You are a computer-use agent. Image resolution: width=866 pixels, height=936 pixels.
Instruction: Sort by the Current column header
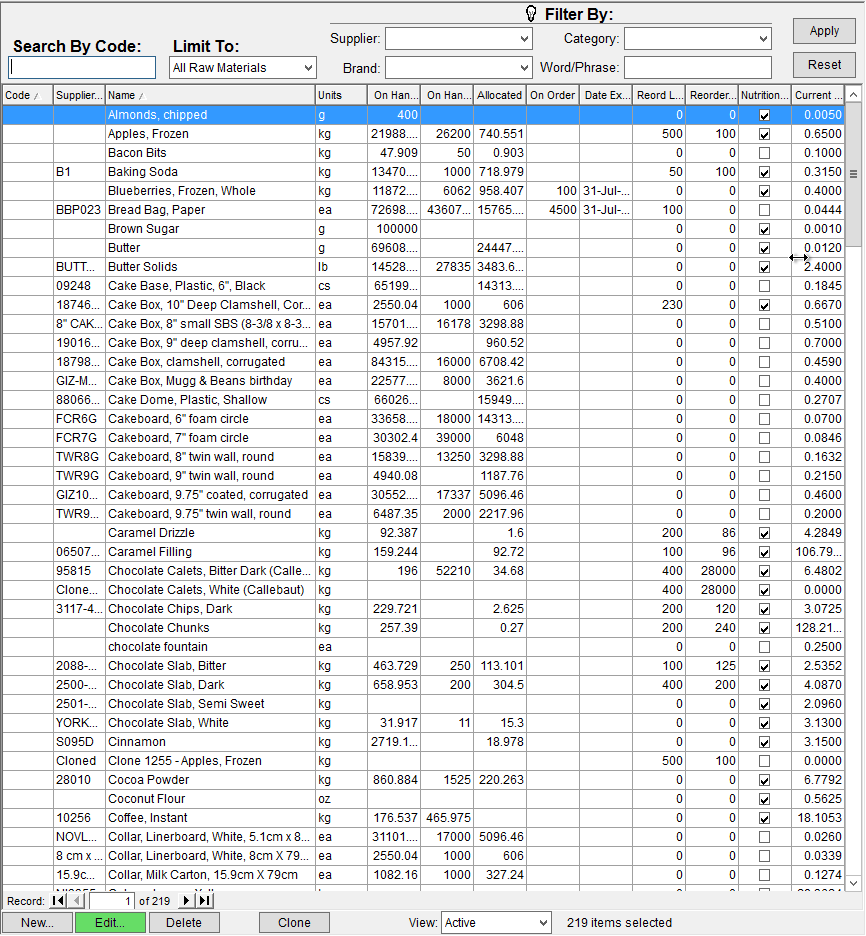click(818, 96)
